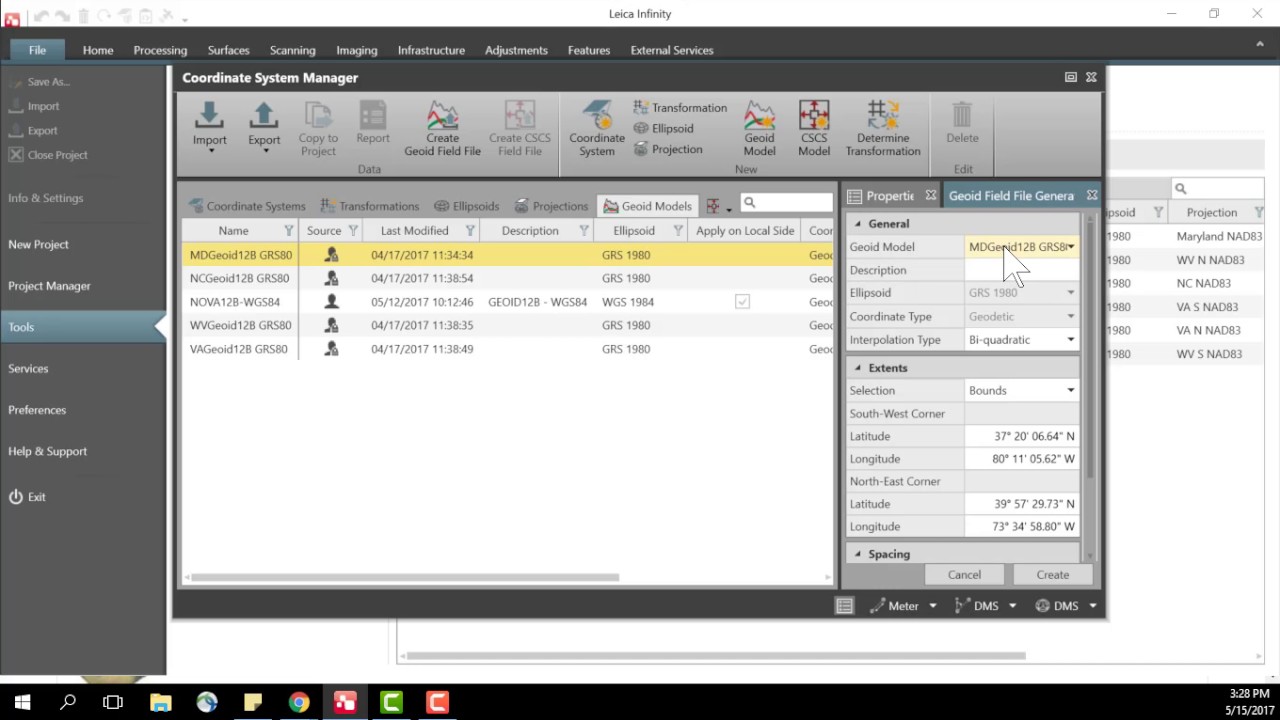Edit the North-East Longitude field

pyautogui.click(x=1021, y=526)
